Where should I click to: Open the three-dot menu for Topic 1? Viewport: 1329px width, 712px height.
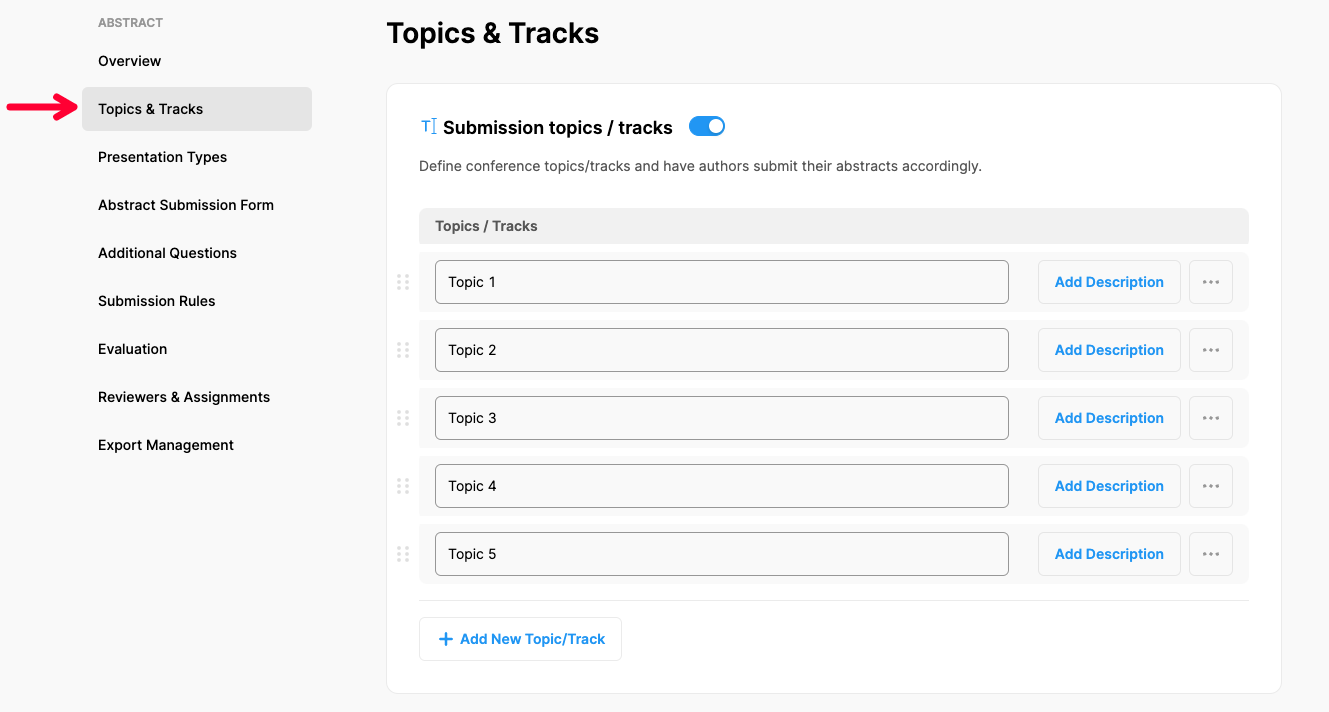(1210, 282)
